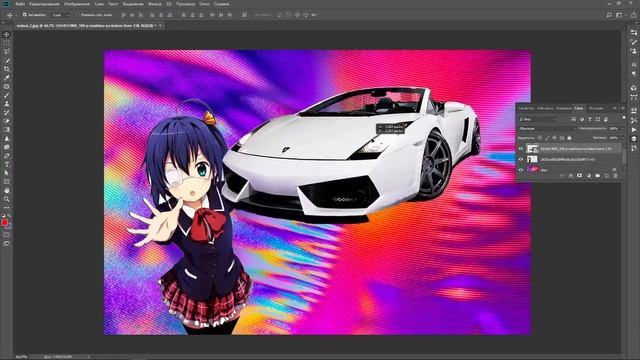Hide the second layer eye icon
Viewport: 640px width, 360px height.
[x=521, y=159]
